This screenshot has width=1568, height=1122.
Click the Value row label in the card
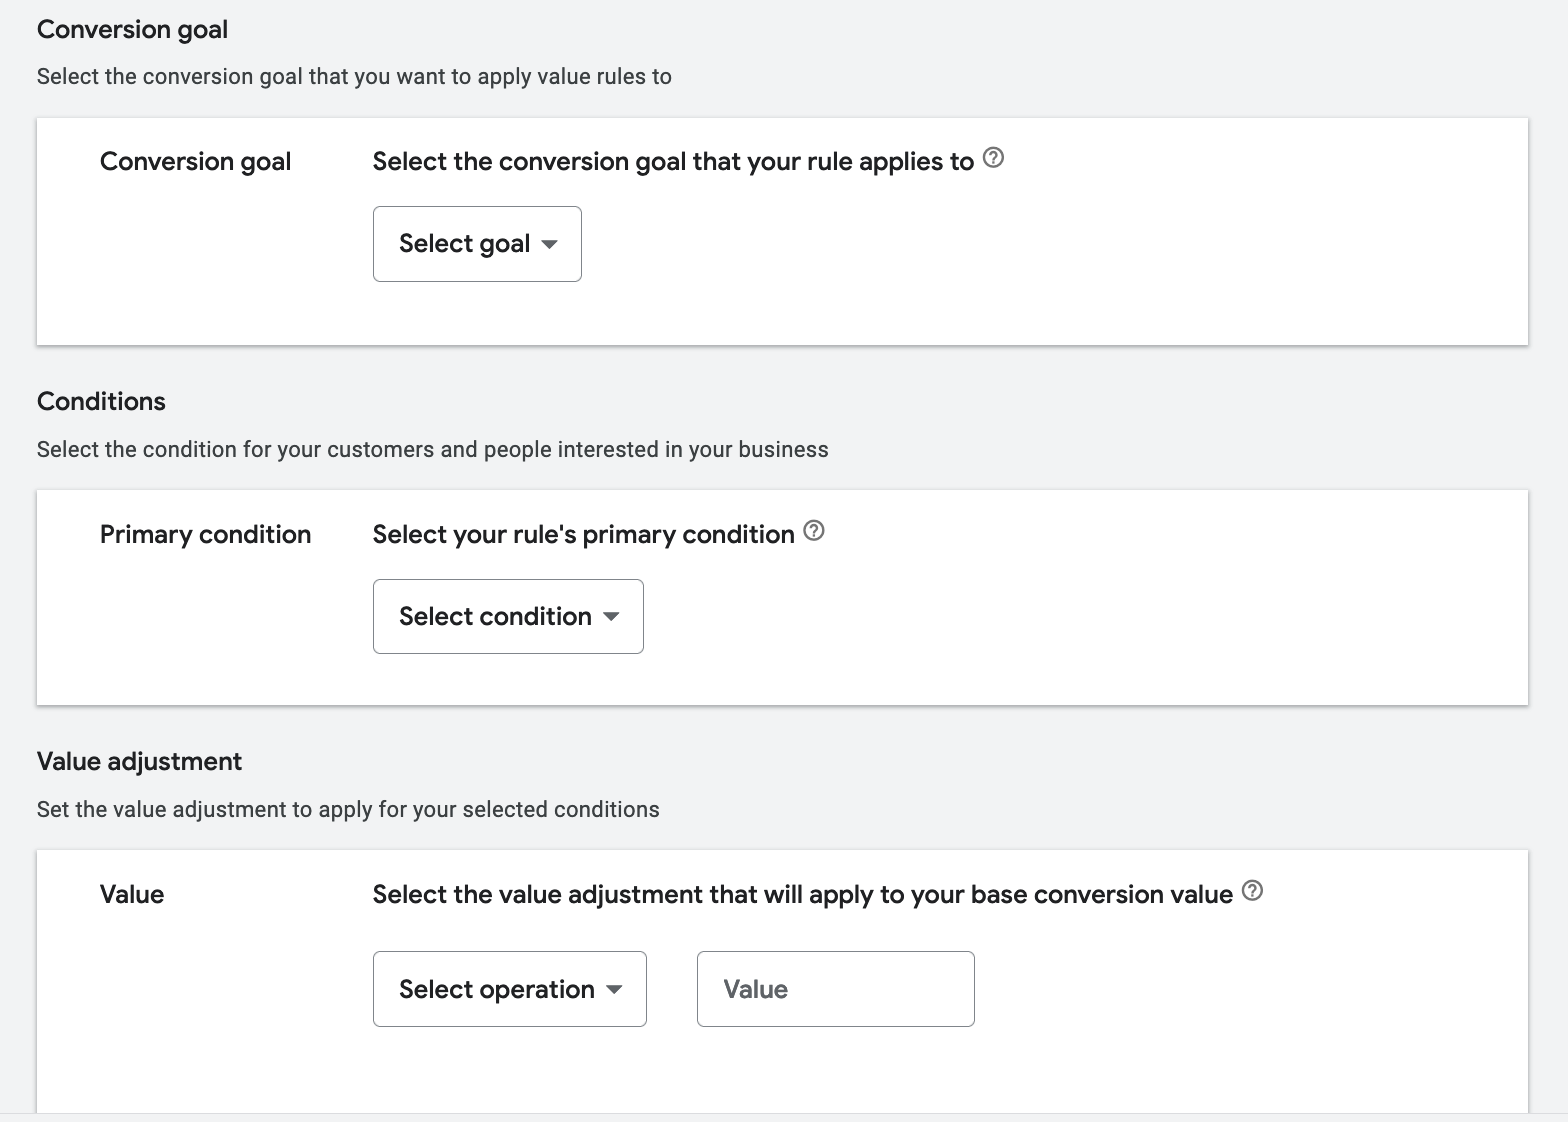pyautogui.click(x=132, y=895)
